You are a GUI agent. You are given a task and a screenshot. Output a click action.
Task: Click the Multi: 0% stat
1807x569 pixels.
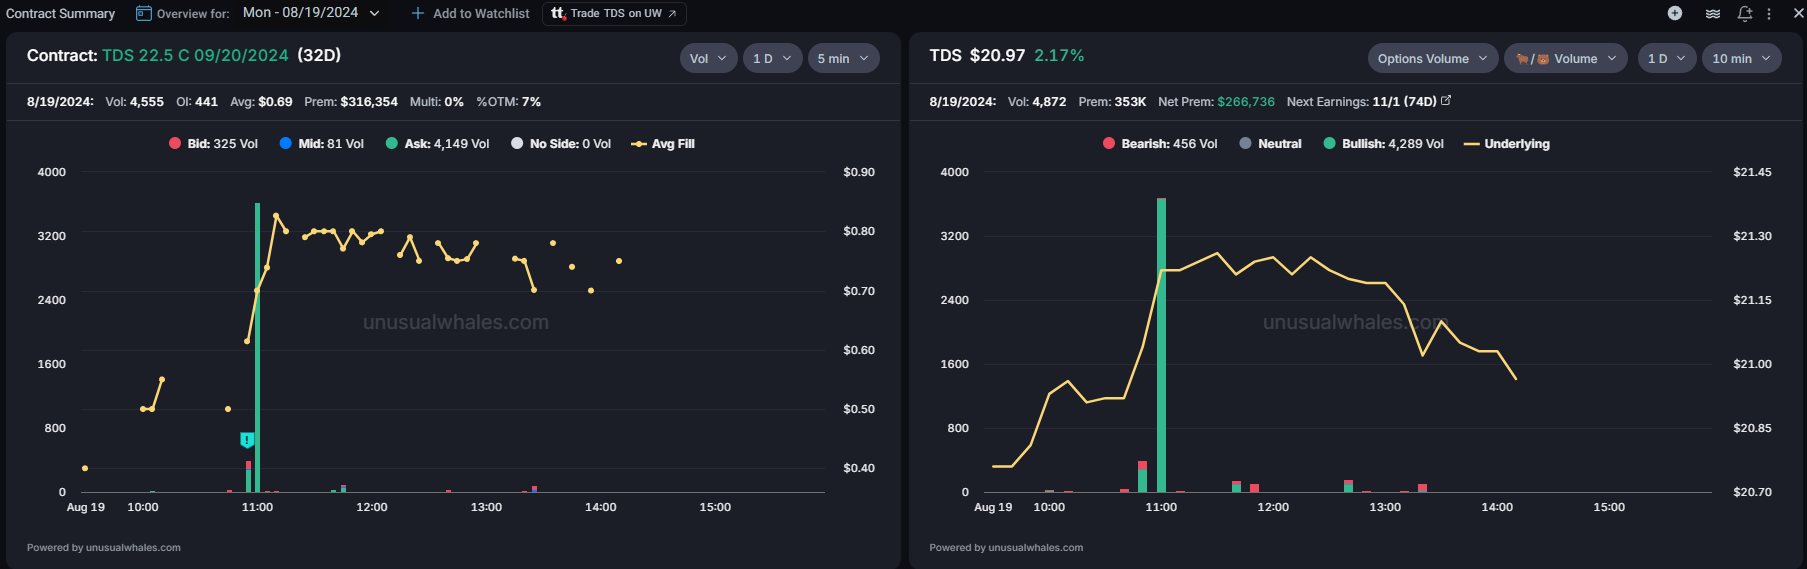click(x=437, y=101)
